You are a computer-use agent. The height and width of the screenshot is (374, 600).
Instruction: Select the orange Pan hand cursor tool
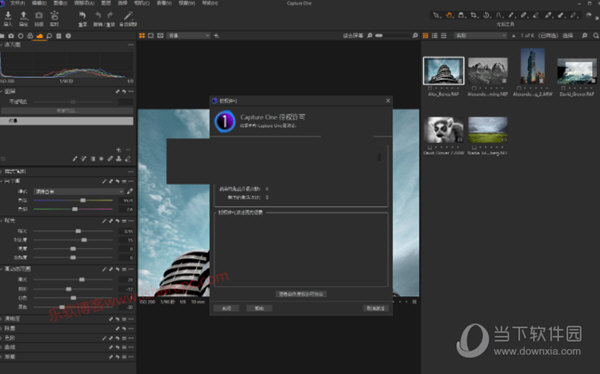pyautogui.click(x=449, y=15)
